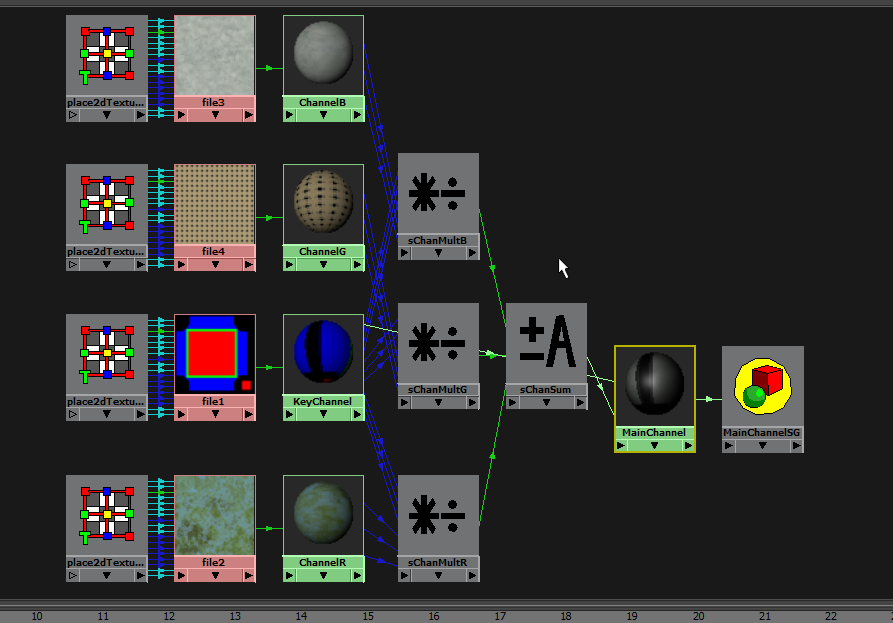Select the file3 texture swatch
The width and height of the screenshot is (893, 623).
click(x=215, y=56)
